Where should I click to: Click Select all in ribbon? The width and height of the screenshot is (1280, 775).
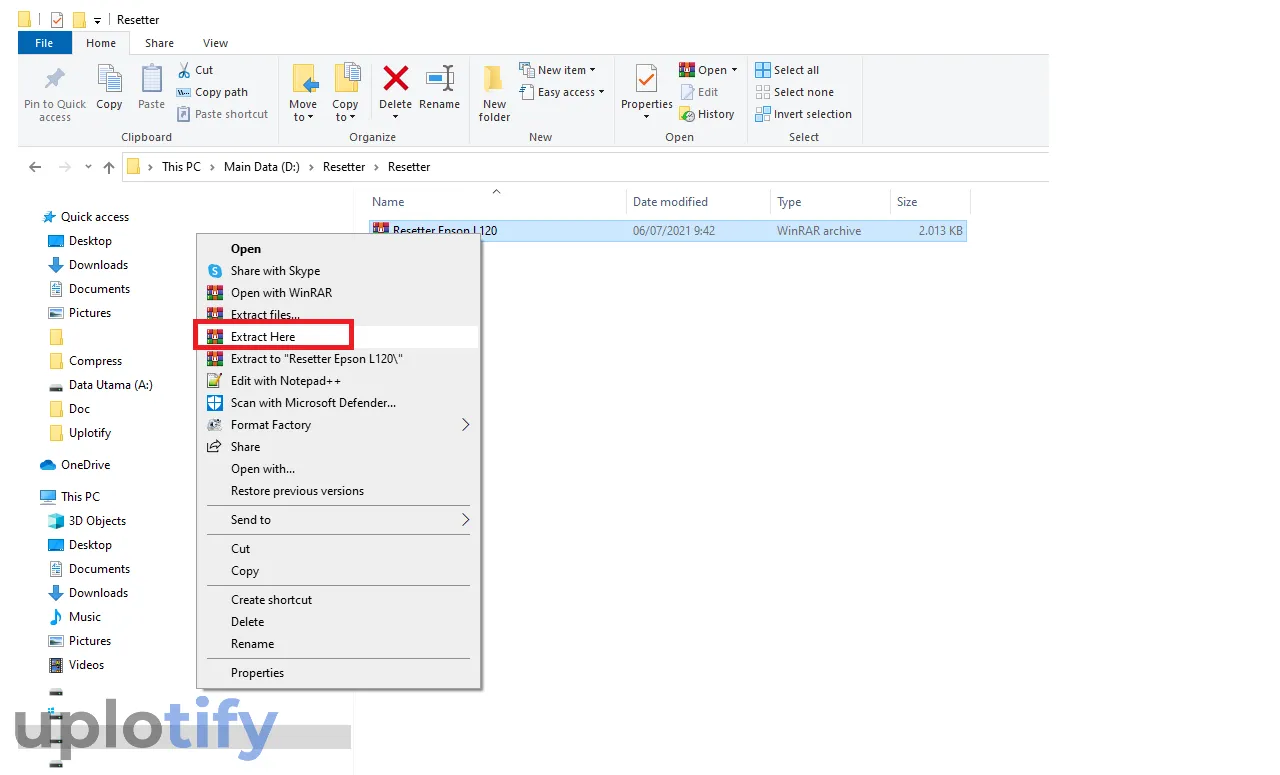click(x=787, y=70)
